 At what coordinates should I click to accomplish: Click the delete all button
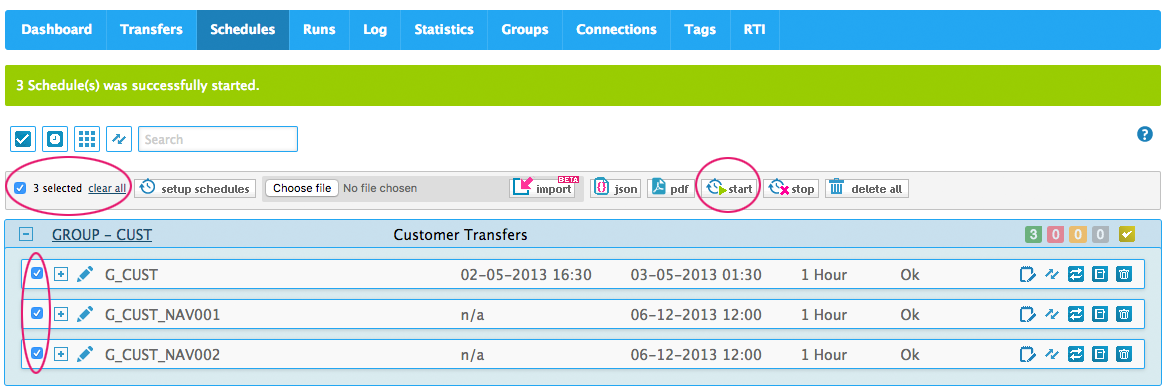(x=867, y=188)
